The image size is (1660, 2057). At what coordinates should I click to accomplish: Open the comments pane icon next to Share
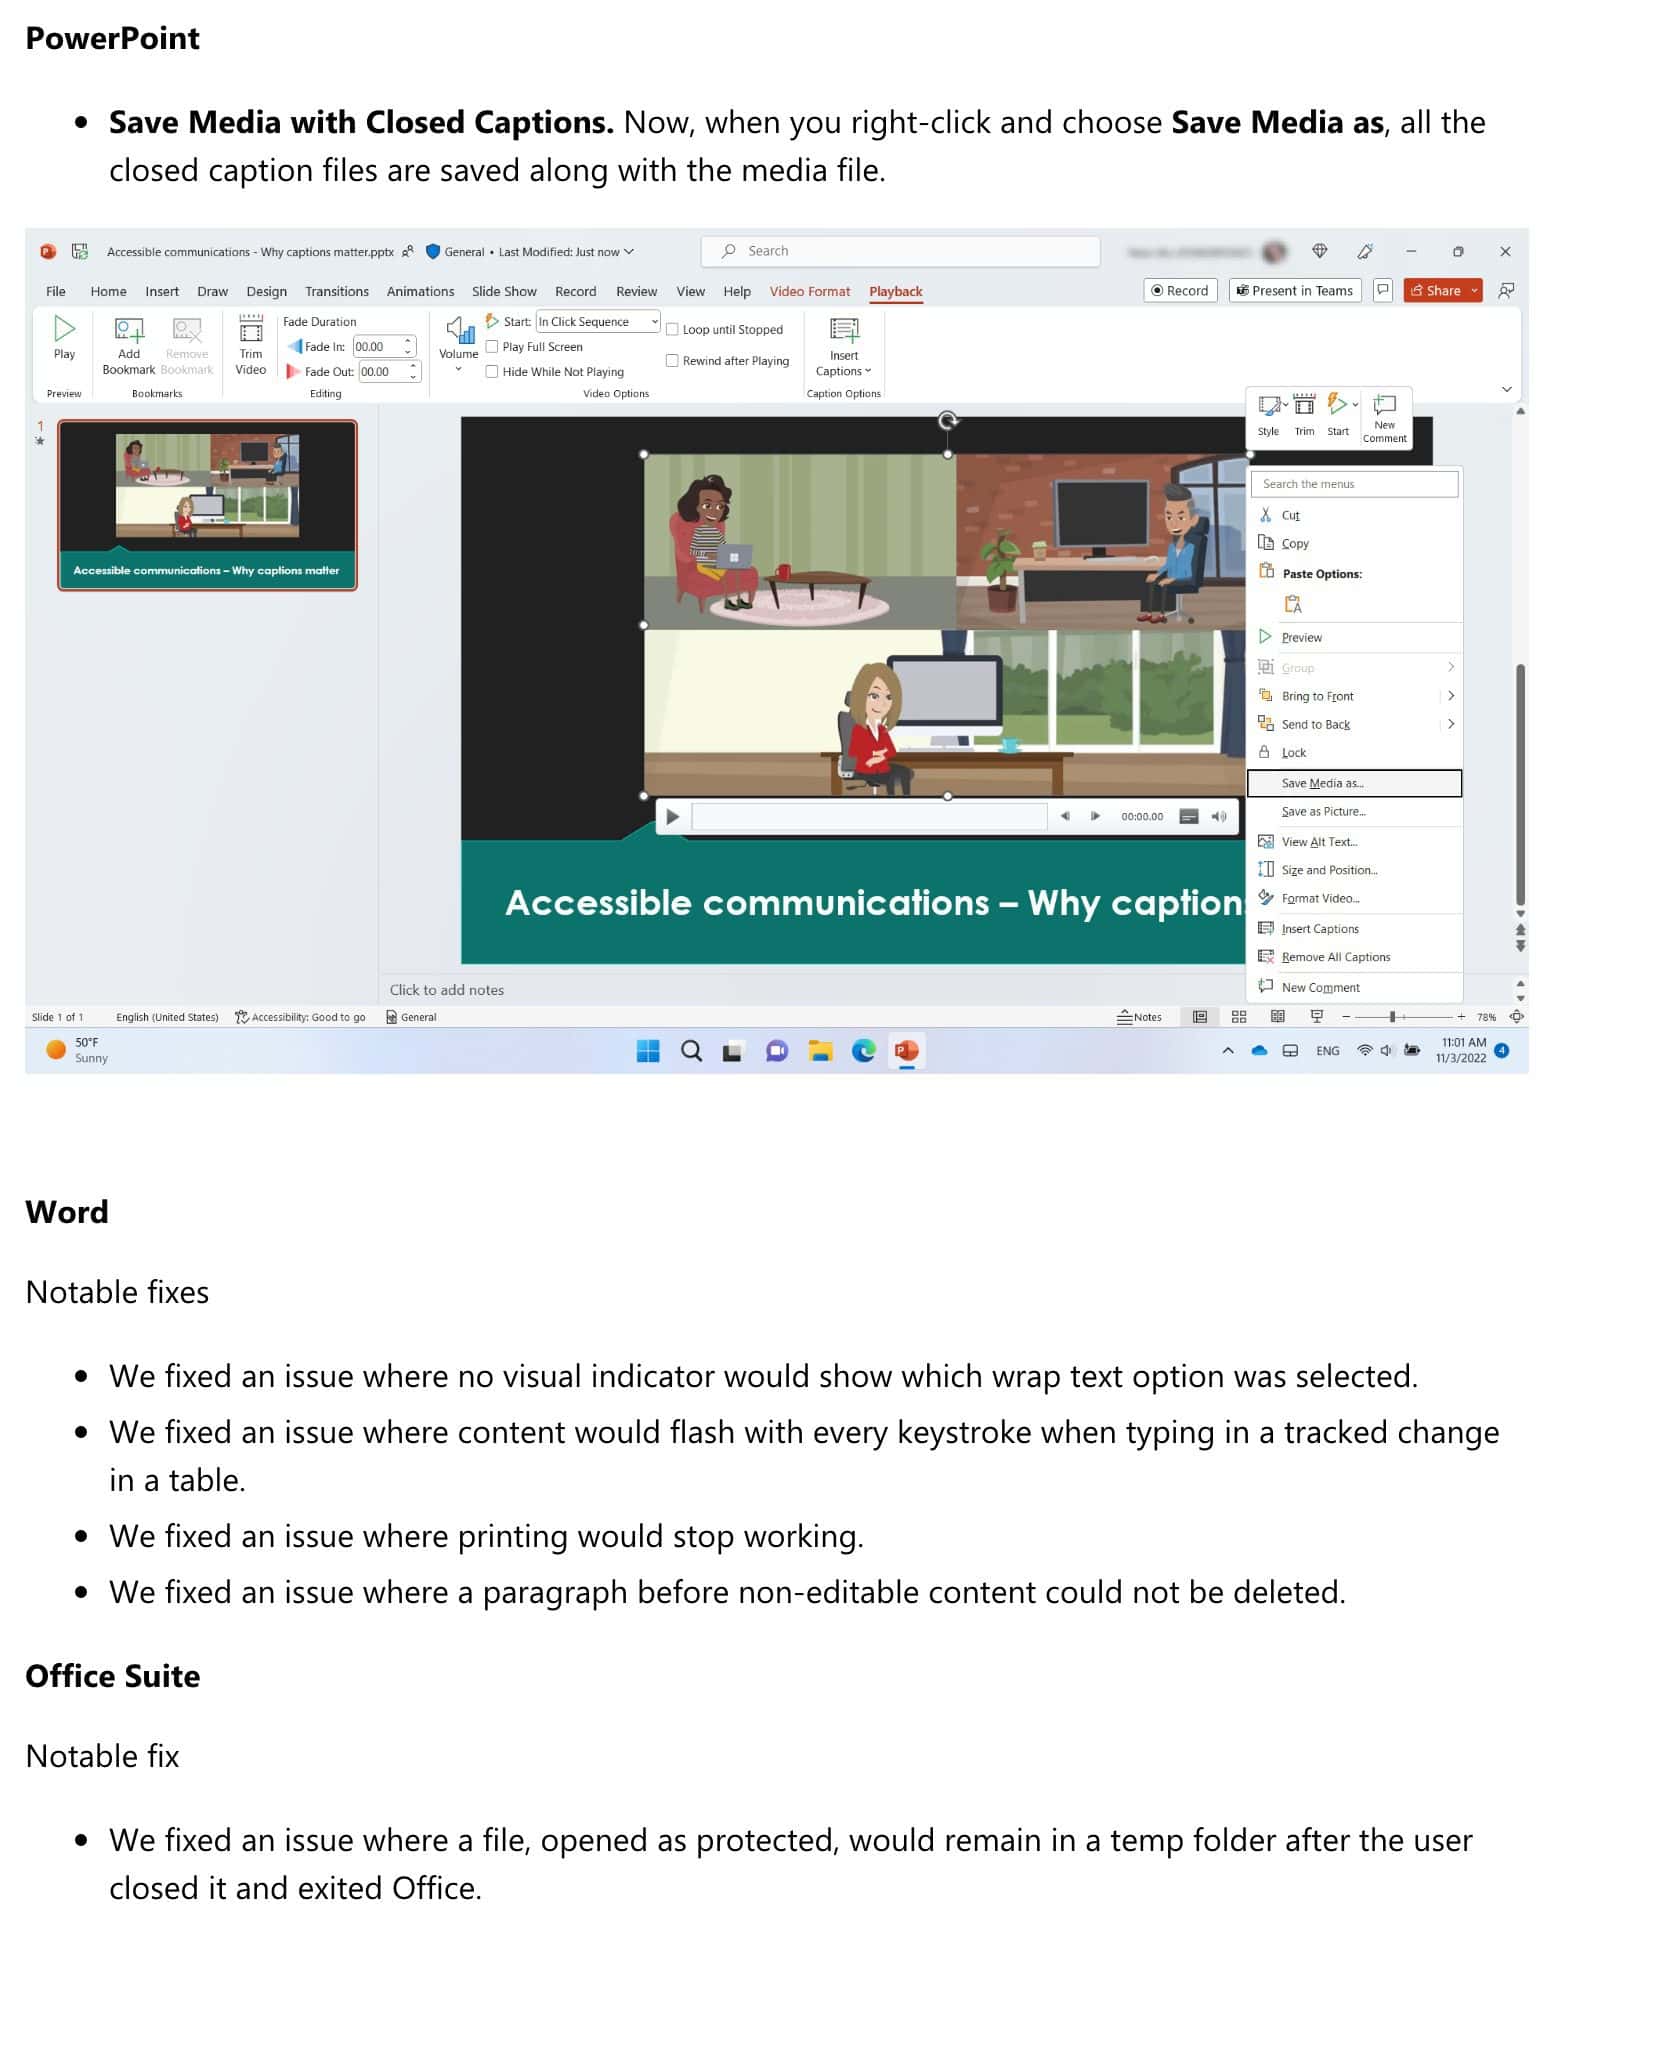pyautogui.click(x=1383, y=291)
